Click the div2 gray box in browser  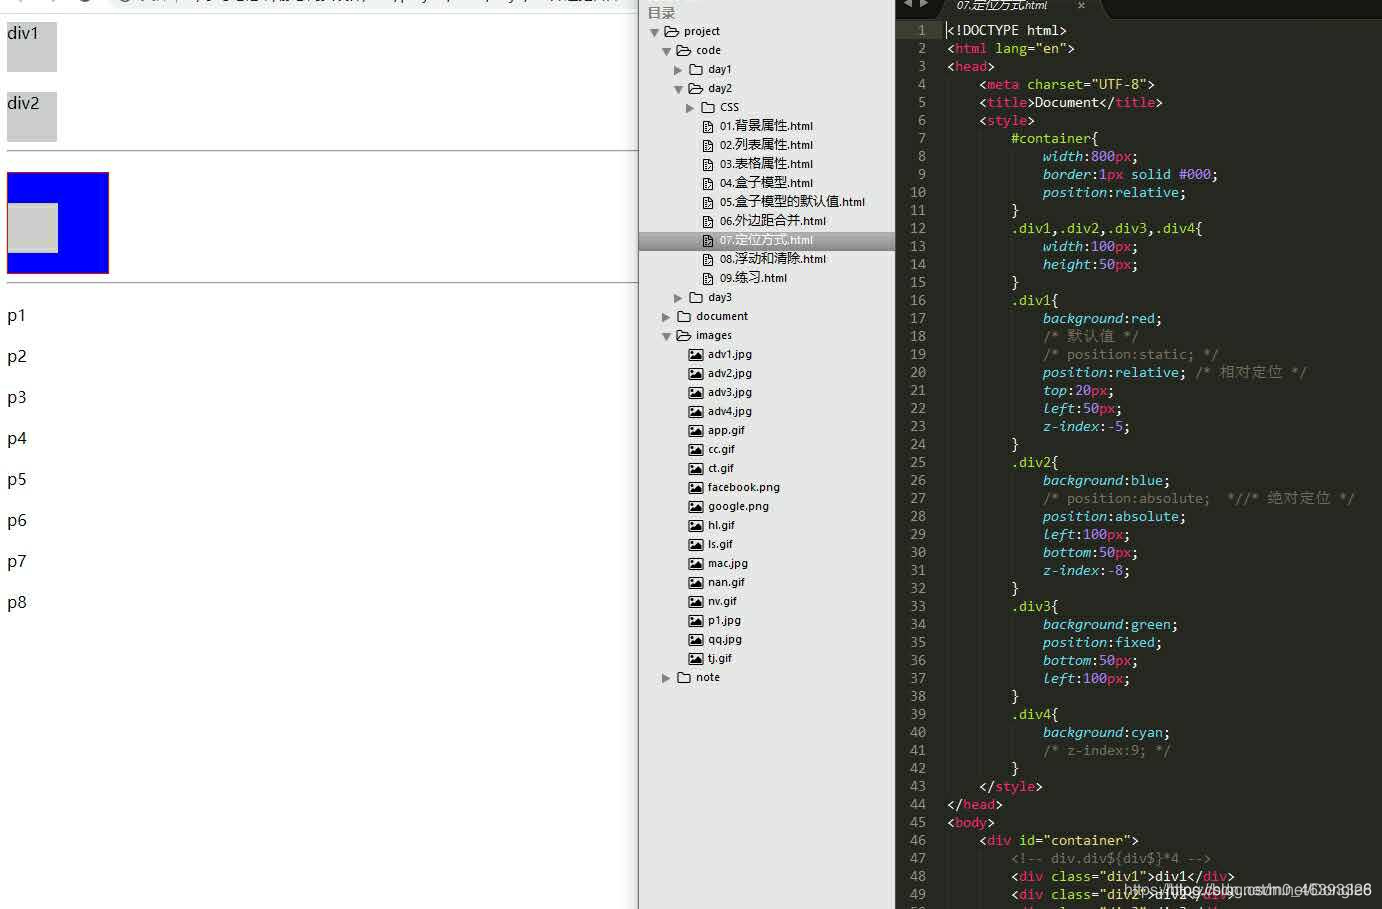point(32,117)
